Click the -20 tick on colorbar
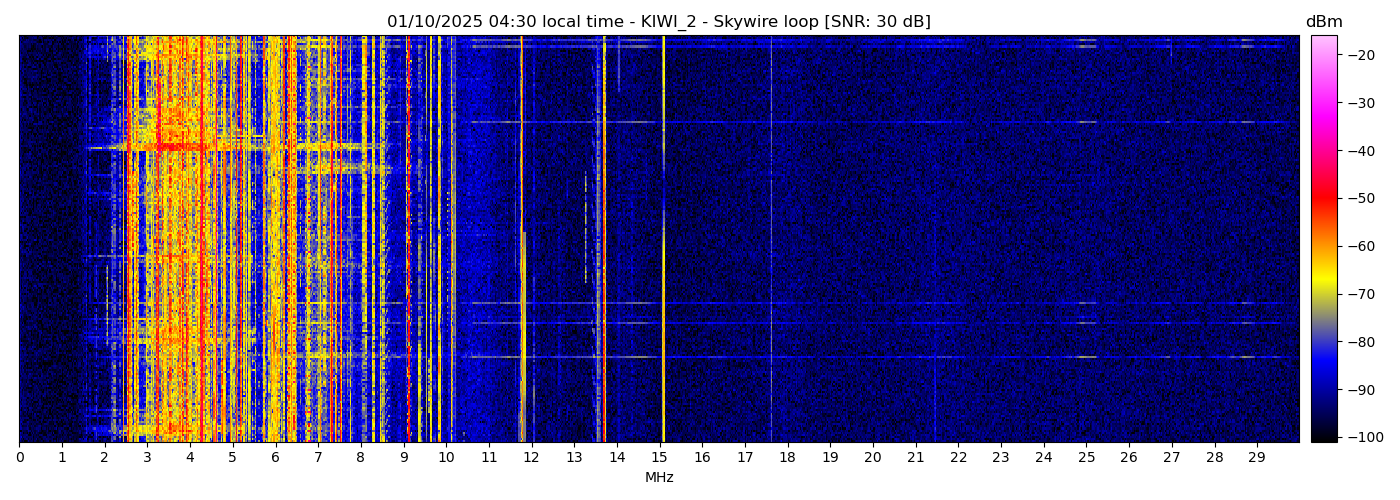 coord(1359,55)
